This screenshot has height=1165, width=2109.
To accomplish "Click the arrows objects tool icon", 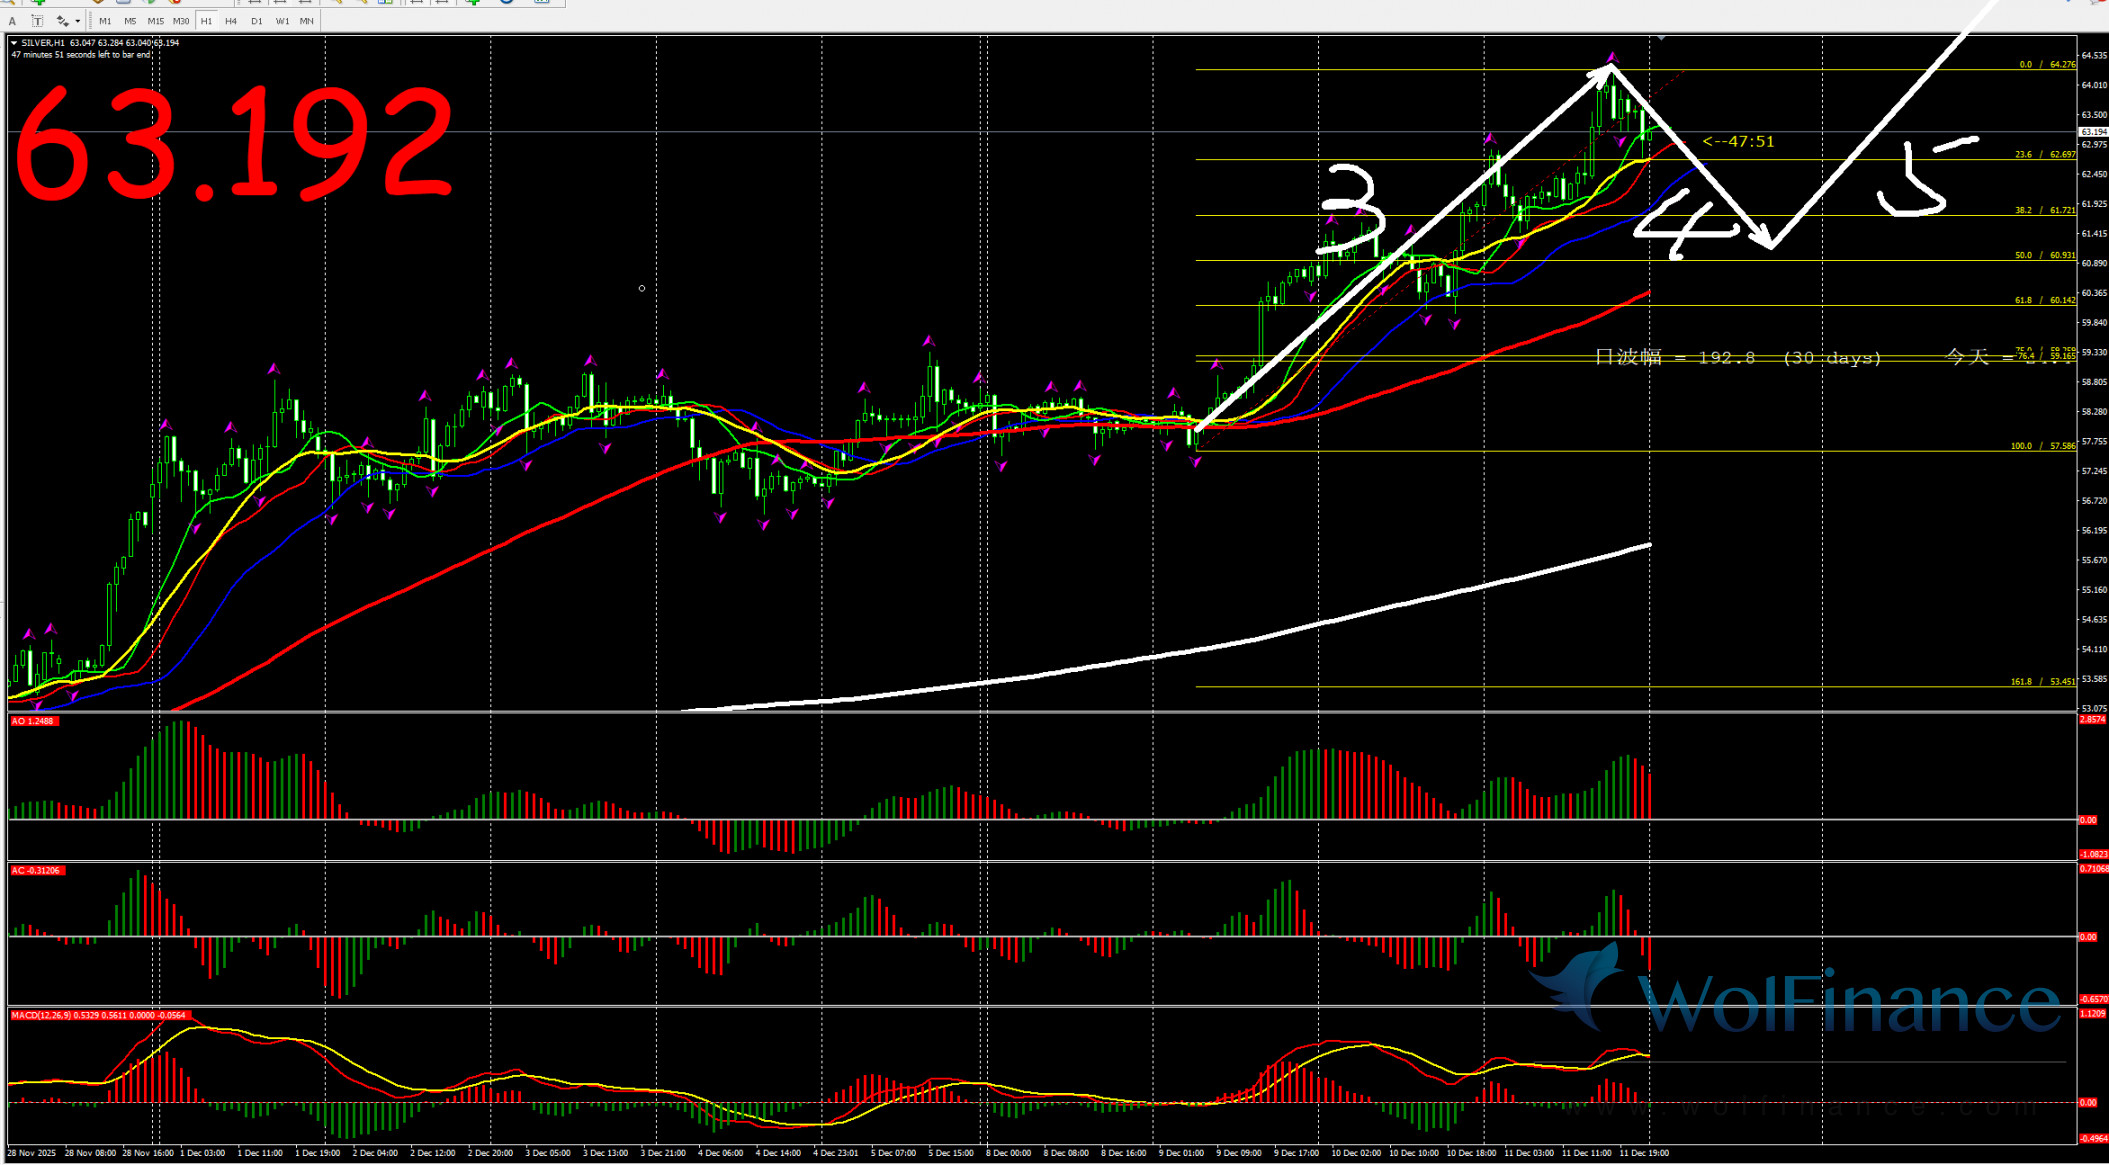I will click(61, 21).
